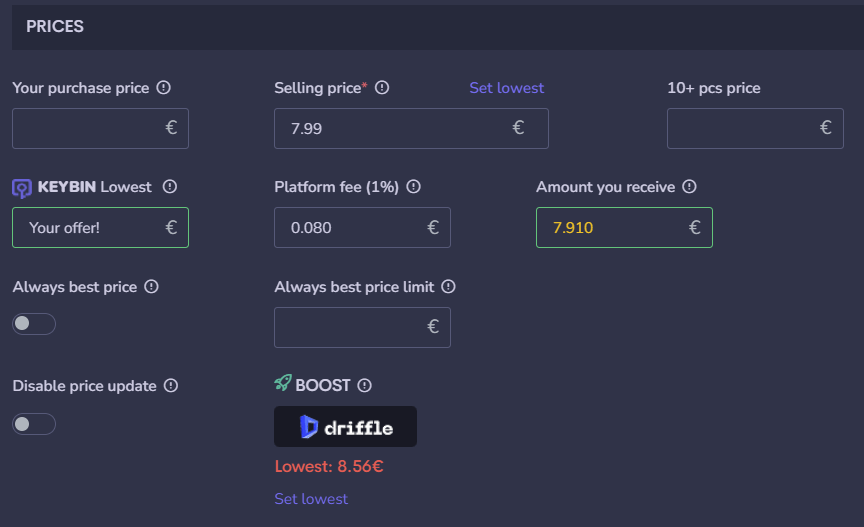Select the driffle boost button
This screenshot has height=527, width=864.
[x=345, y=427]
